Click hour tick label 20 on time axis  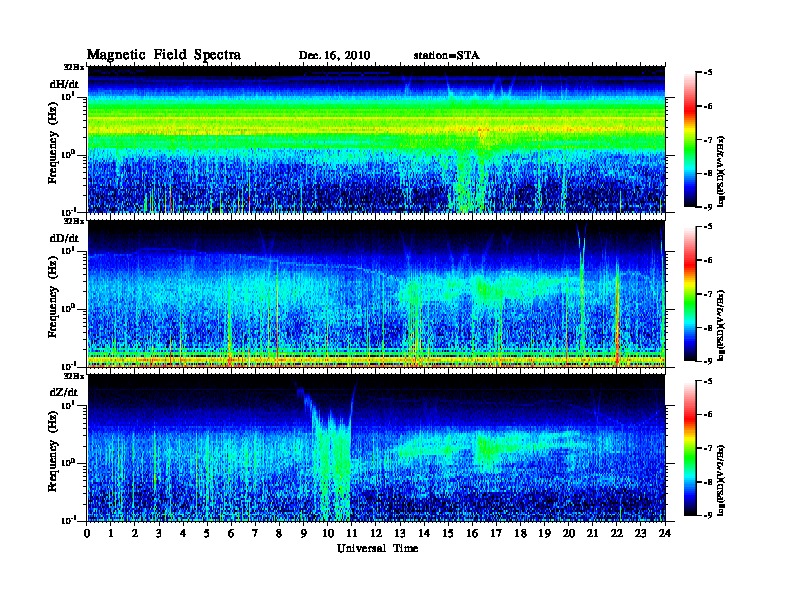[x=568, y=533]
